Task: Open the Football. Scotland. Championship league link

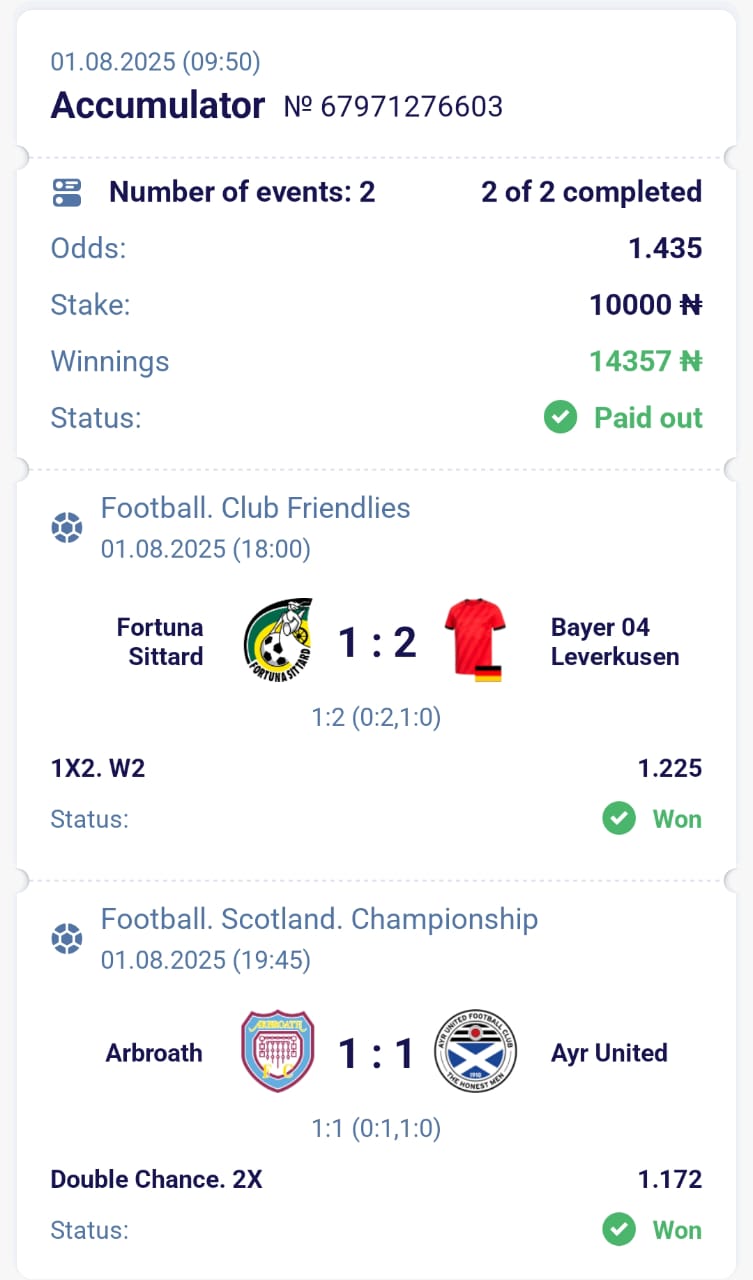Action: 319,919
